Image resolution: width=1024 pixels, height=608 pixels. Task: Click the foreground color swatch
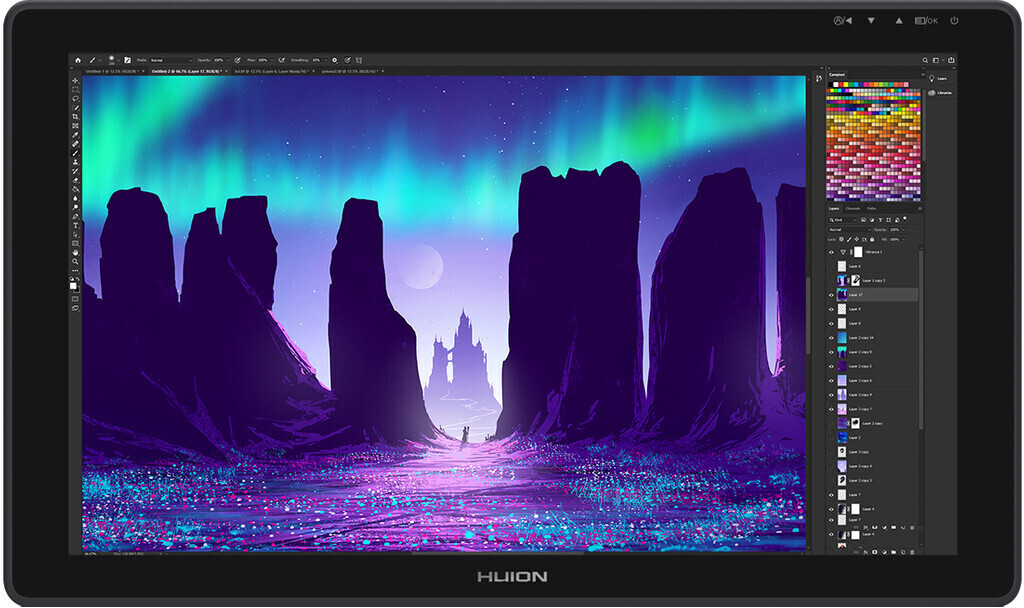73,285
